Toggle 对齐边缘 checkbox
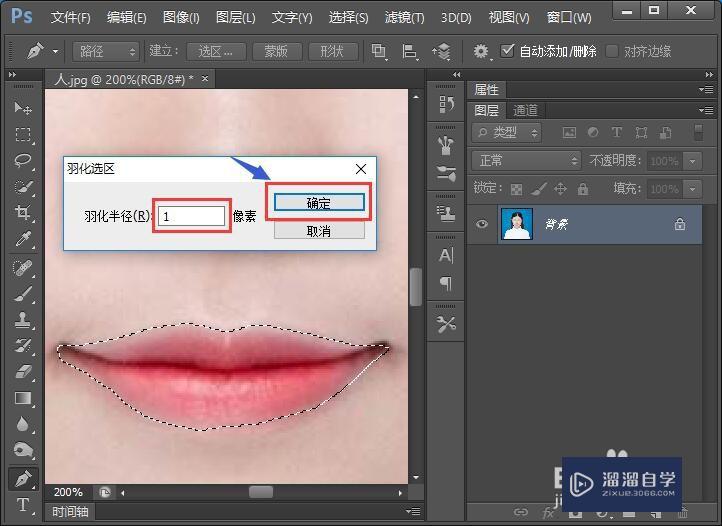 click(x=612, y=51)
